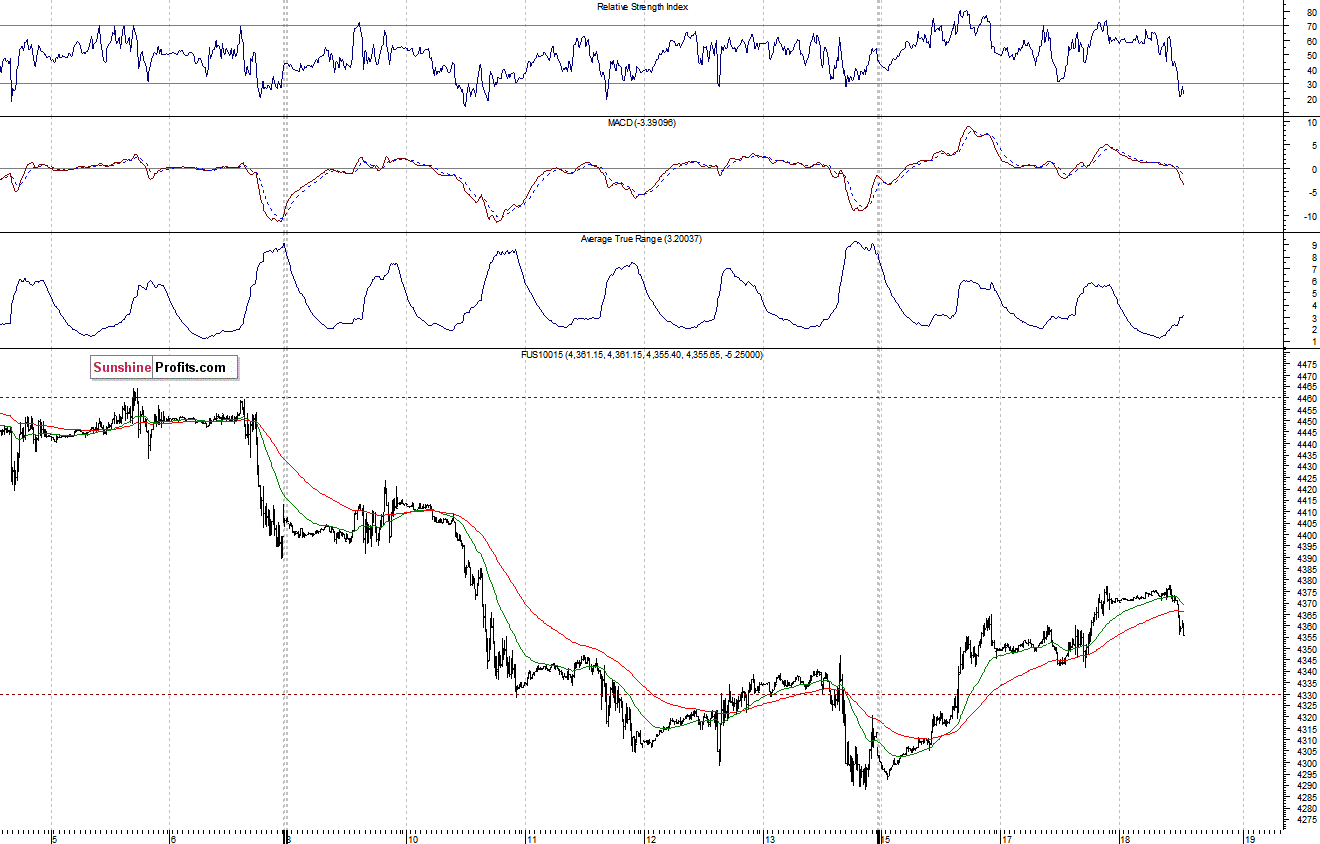Click price axis label 4400
This screenshot has height=844, width=1320.
(x=1305, y=536)
